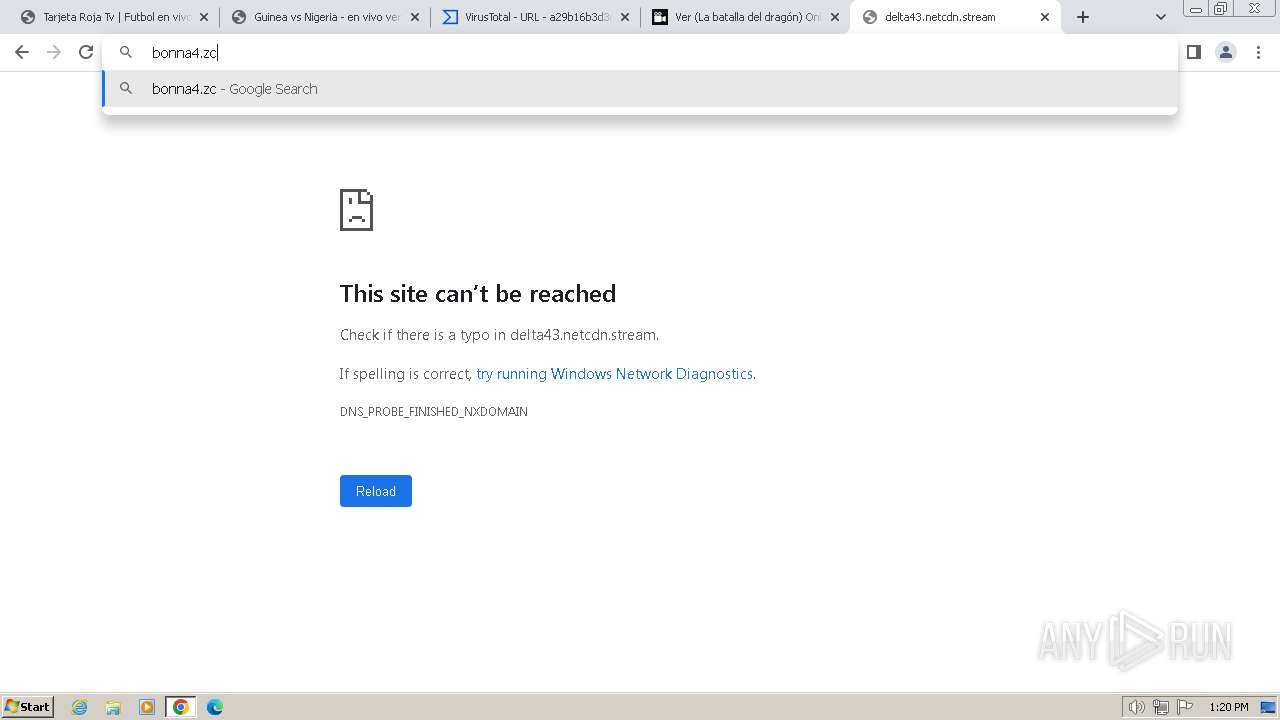Click the 1:20 PM system clock

pos(1229,707)
